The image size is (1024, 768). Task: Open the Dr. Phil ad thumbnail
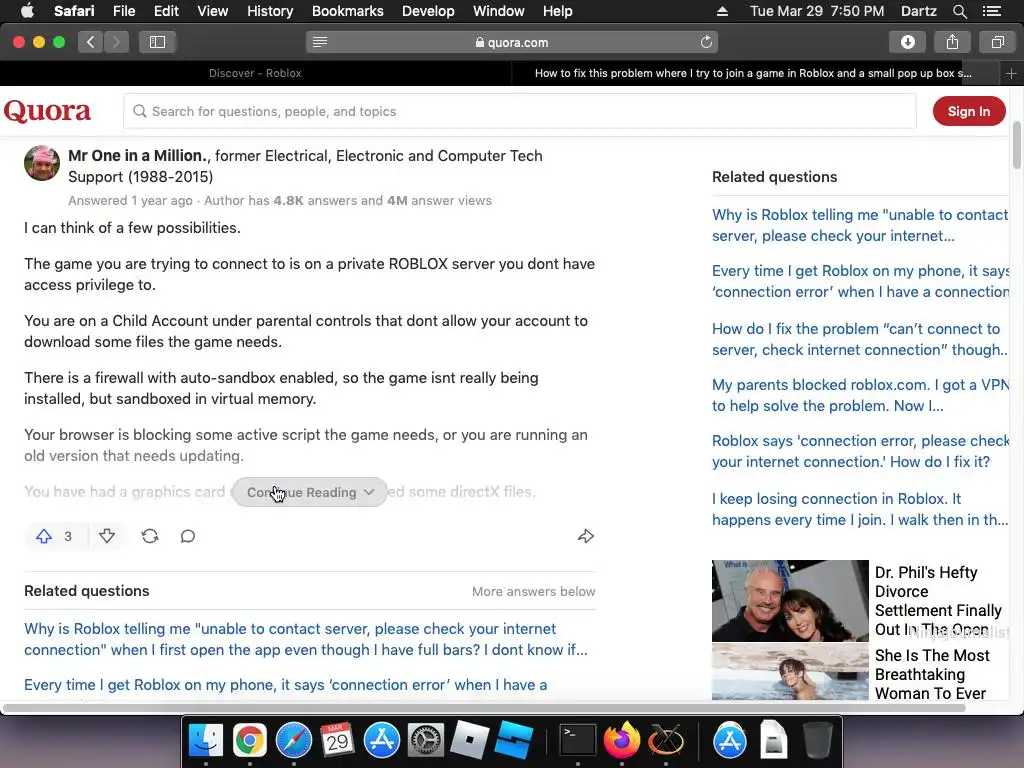(790, 601)
